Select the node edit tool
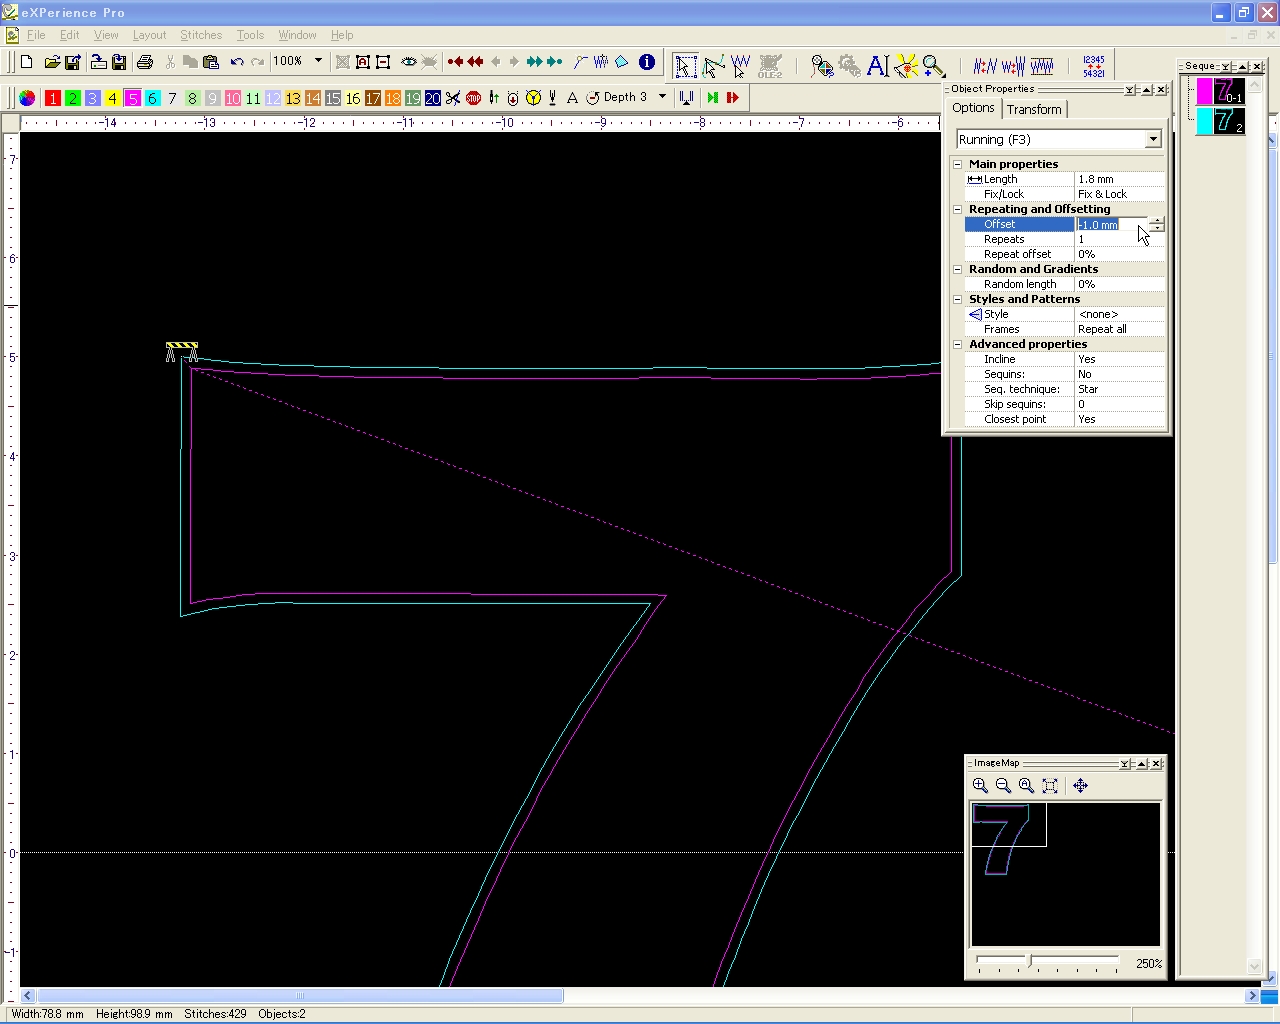Image resolution: width=1280 pixels, height=1024 pixels. (714, 66)
